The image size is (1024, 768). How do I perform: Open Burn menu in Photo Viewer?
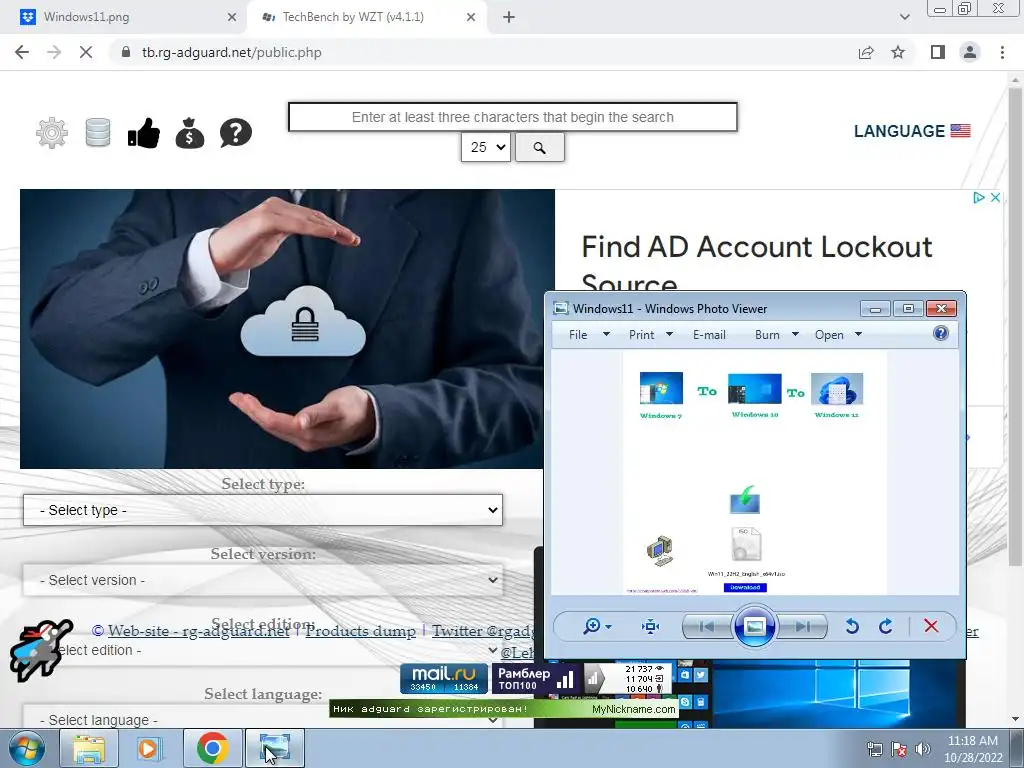(776, 334)
